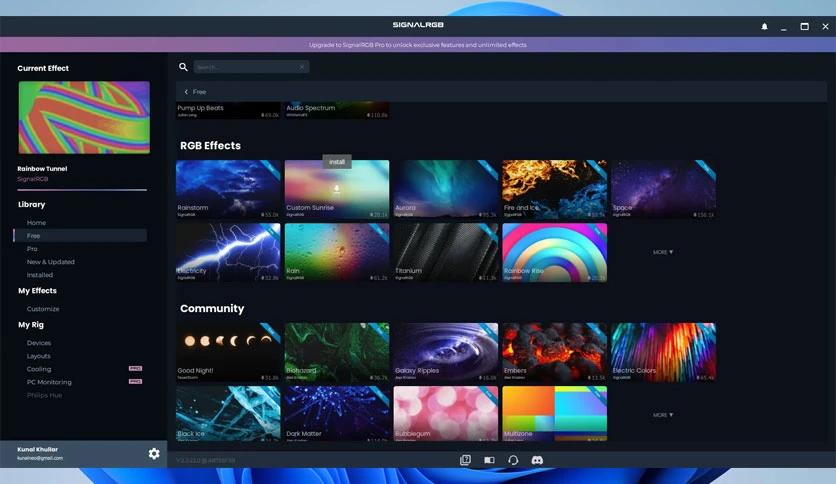This screenshot has width=836, height=484.
Task: Click download icon on Custom Sunrise
Action: coord(336,189)
